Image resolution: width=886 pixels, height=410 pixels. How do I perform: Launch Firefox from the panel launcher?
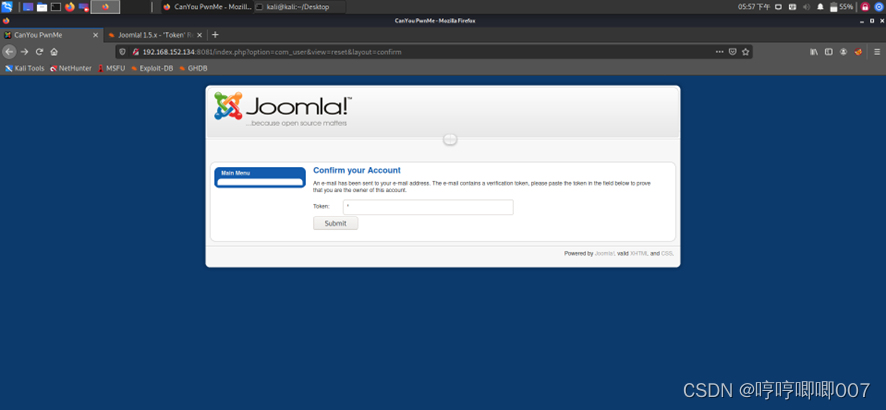pos(70,7)
